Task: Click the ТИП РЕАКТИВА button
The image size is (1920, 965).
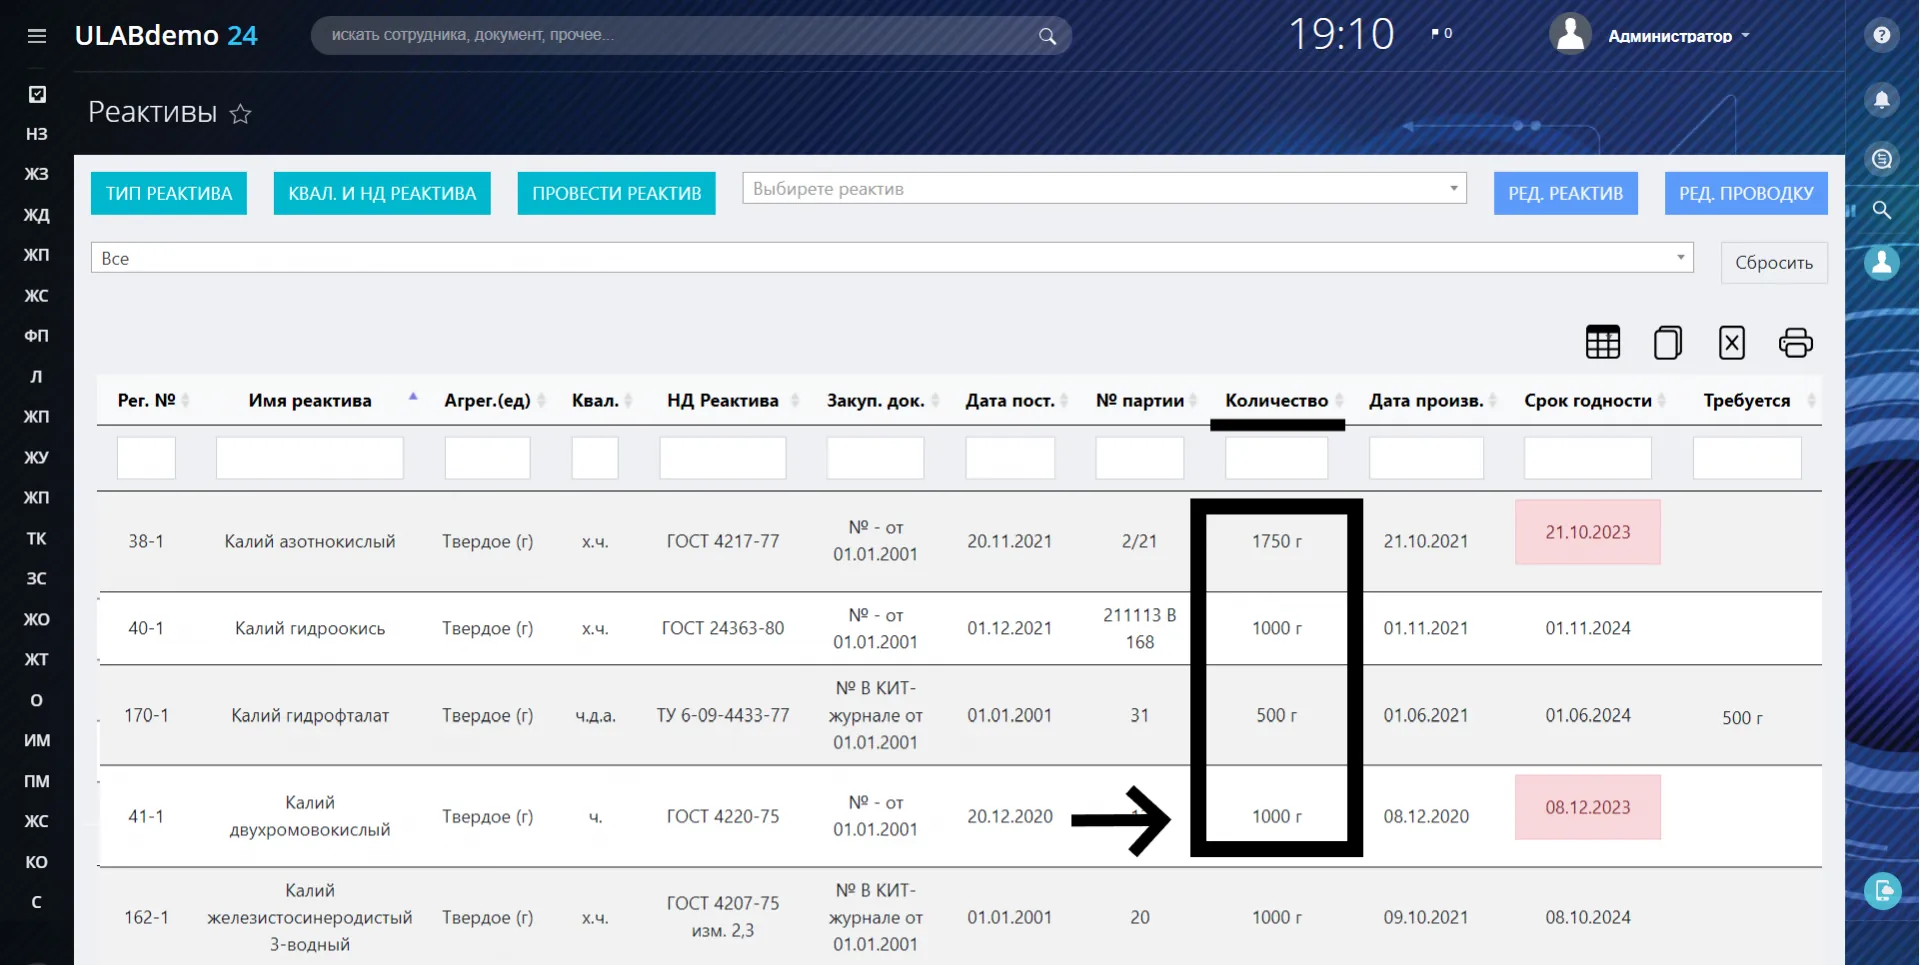Action: click(x=169, y=193)
